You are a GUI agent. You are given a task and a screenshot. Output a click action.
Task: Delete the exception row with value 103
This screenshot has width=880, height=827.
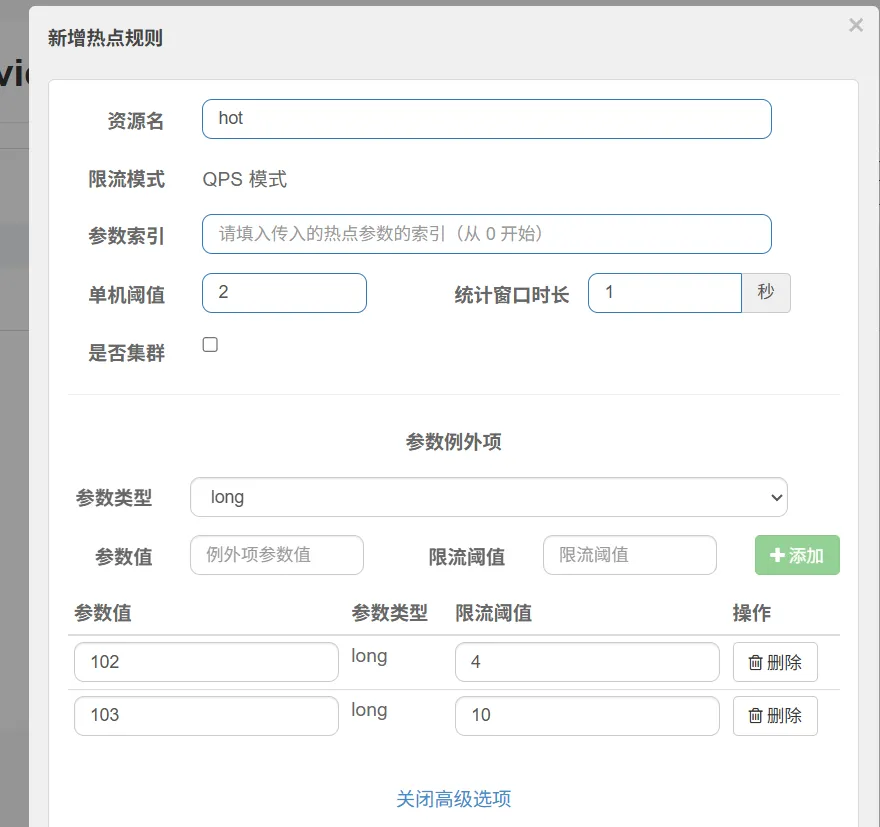pyautogui.click(x=775, y=716)
